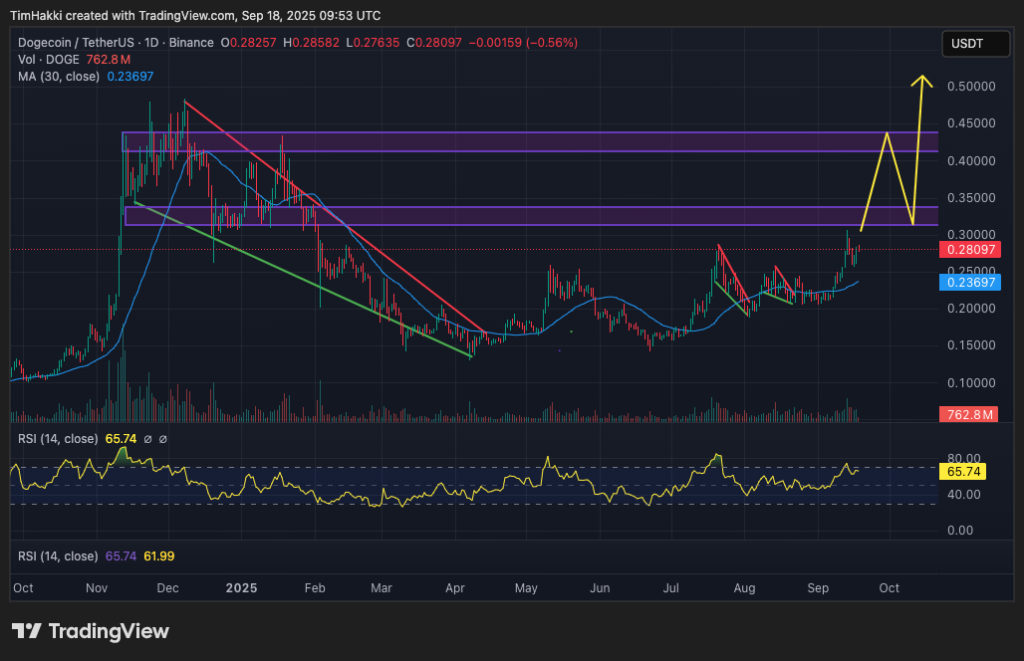Click the red 762.8M volume label
This screenshot has width=1024, height=661.
click(968, 414)
